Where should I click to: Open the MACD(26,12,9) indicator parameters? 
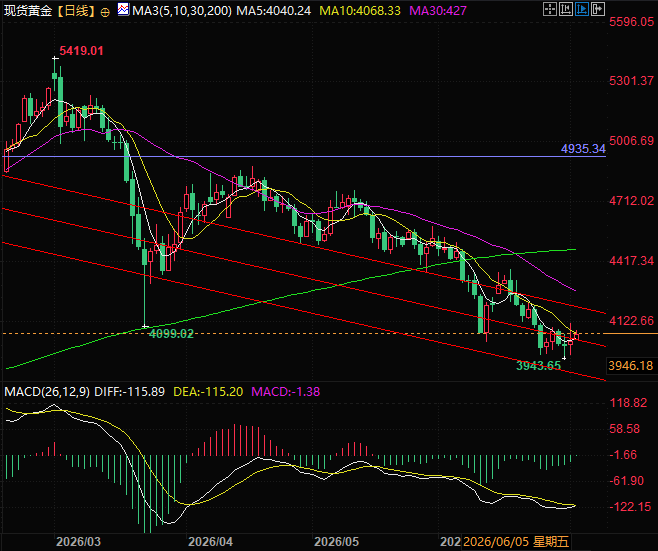click(47, 392)
